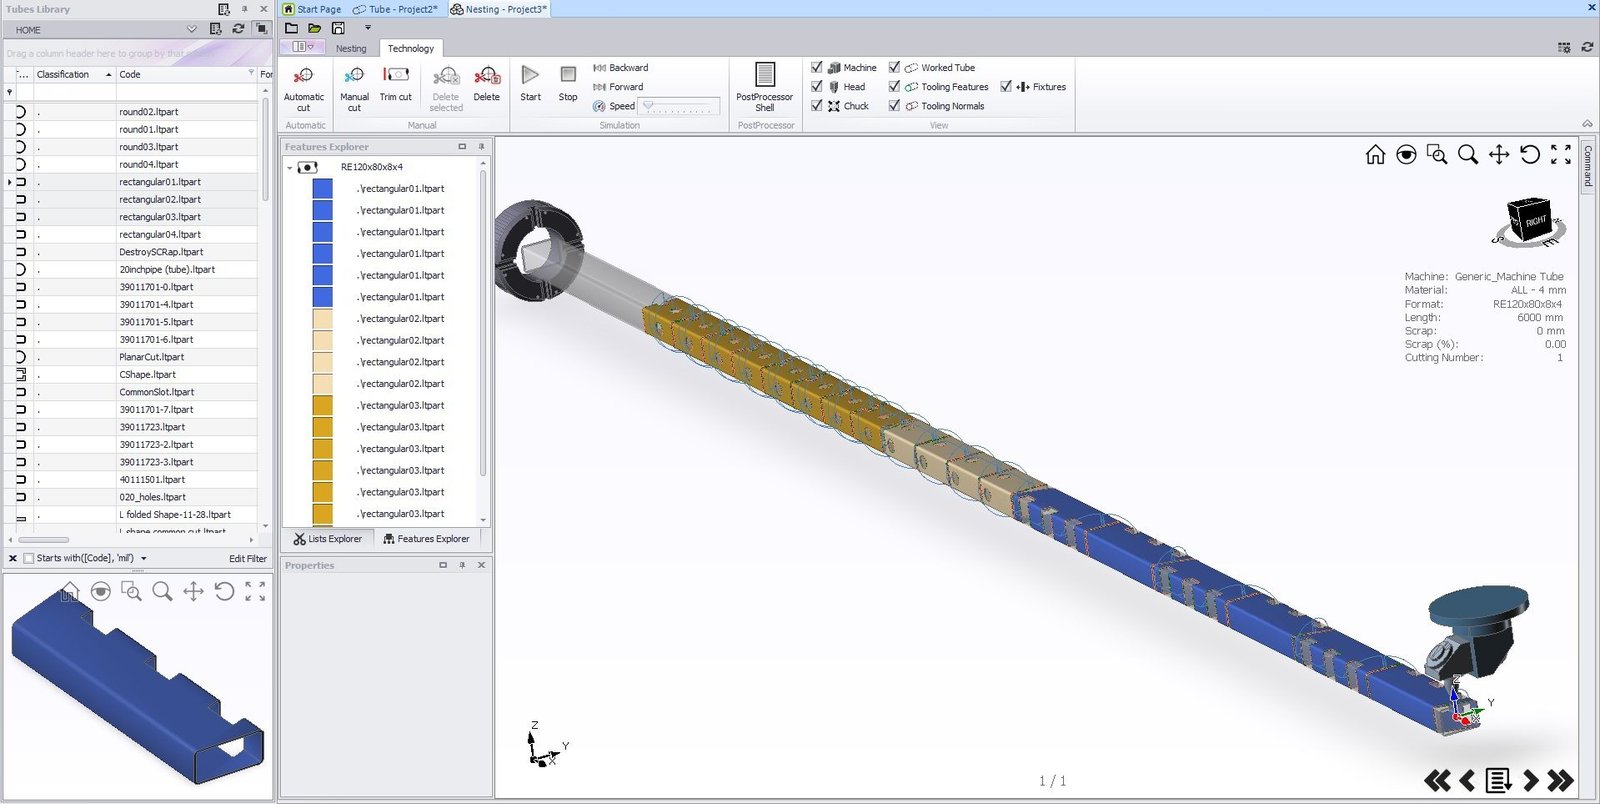1600x804 pixels.
Task: Collapse the RE120x80x8x4 tree node
Action: coord(290,168)
